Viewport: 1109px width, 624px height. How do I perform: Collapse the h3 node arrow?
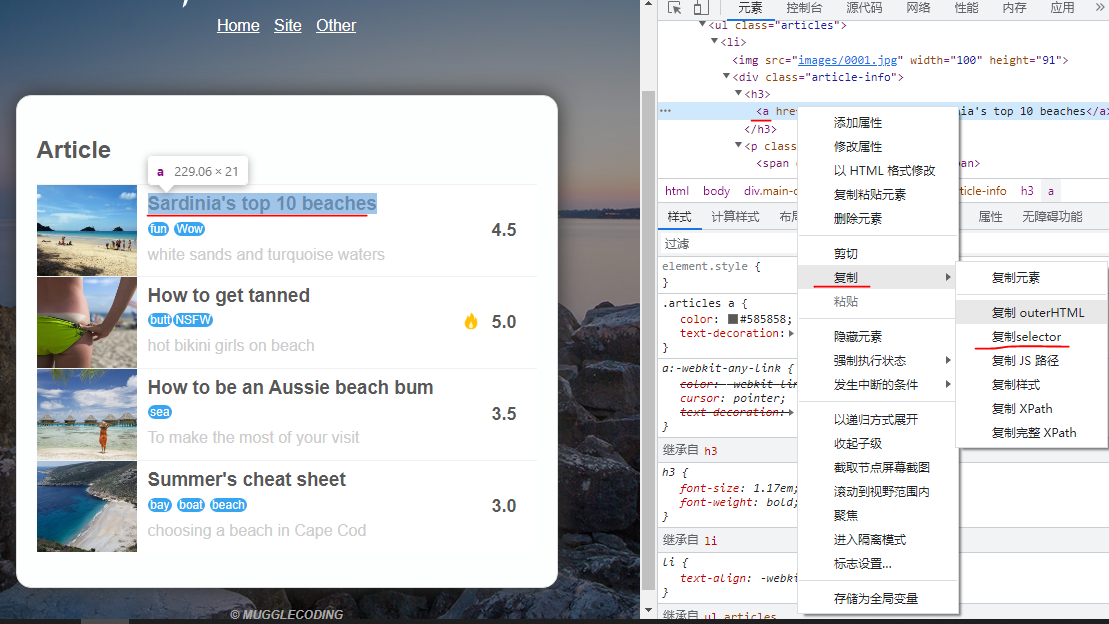click(738, 93)
